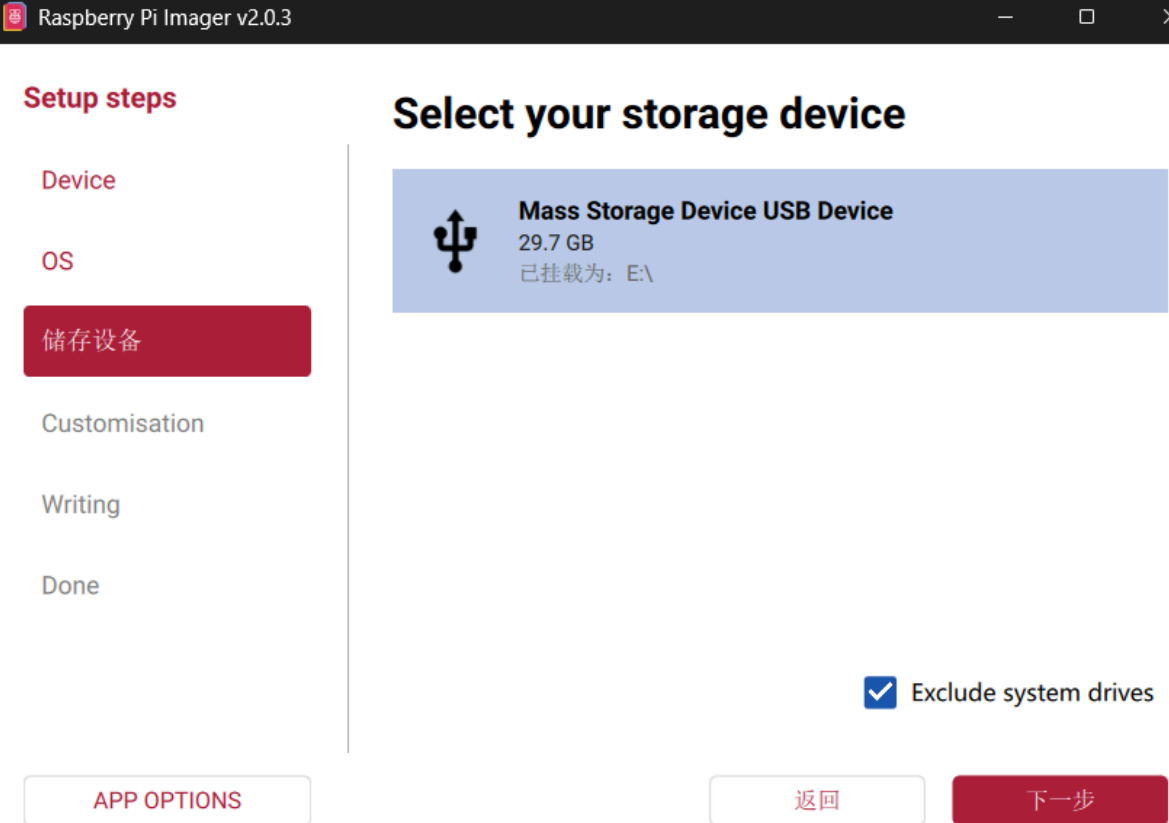Minimize the Raspberry Pi Imager window
1169x823 pixels.
pos(1005,16)
